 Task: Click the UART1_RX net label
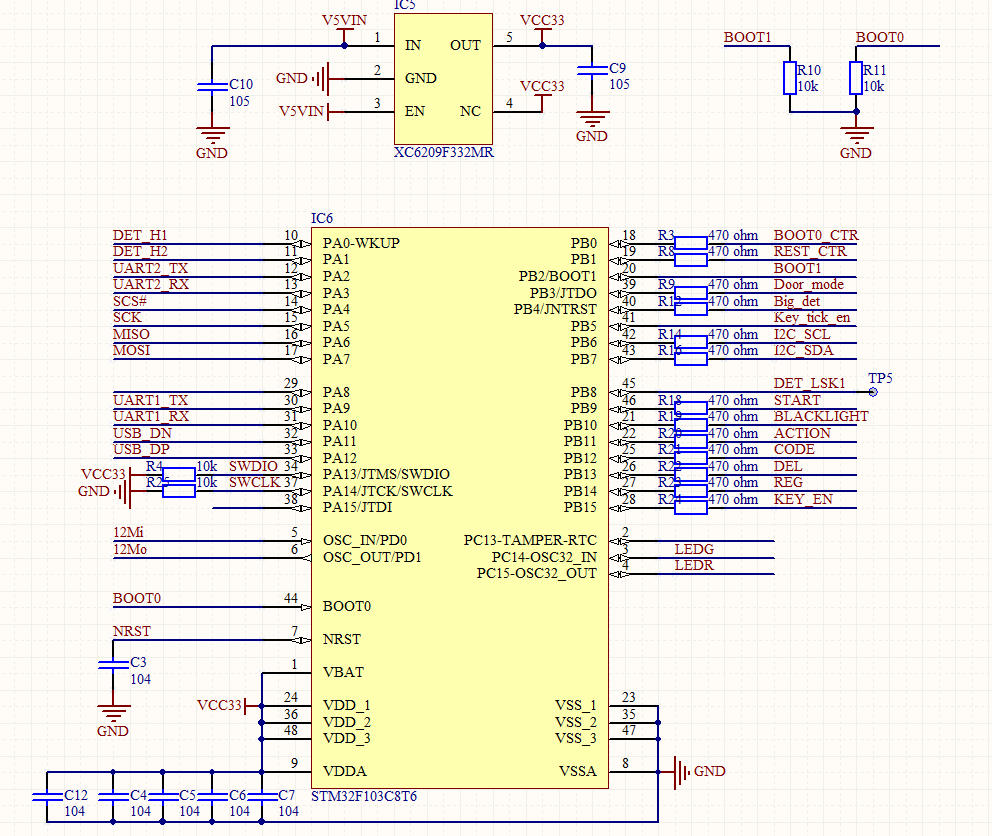(151, 416)
